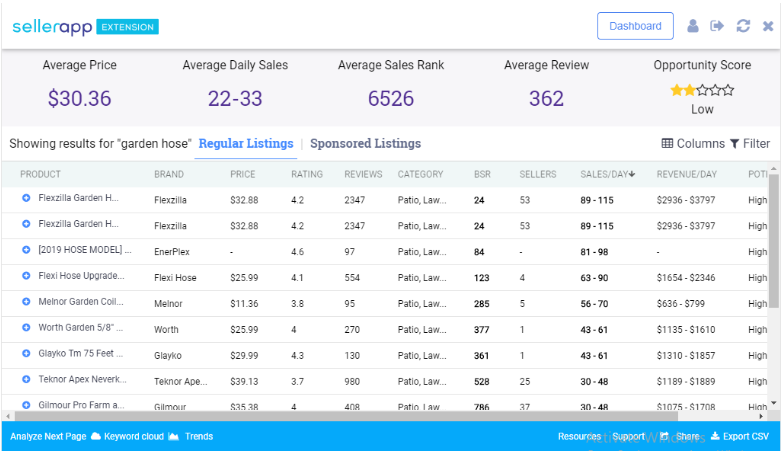Viewport: 783px width, 451px height.
Task: Click the user profile icon
Action: click(693, 26)
